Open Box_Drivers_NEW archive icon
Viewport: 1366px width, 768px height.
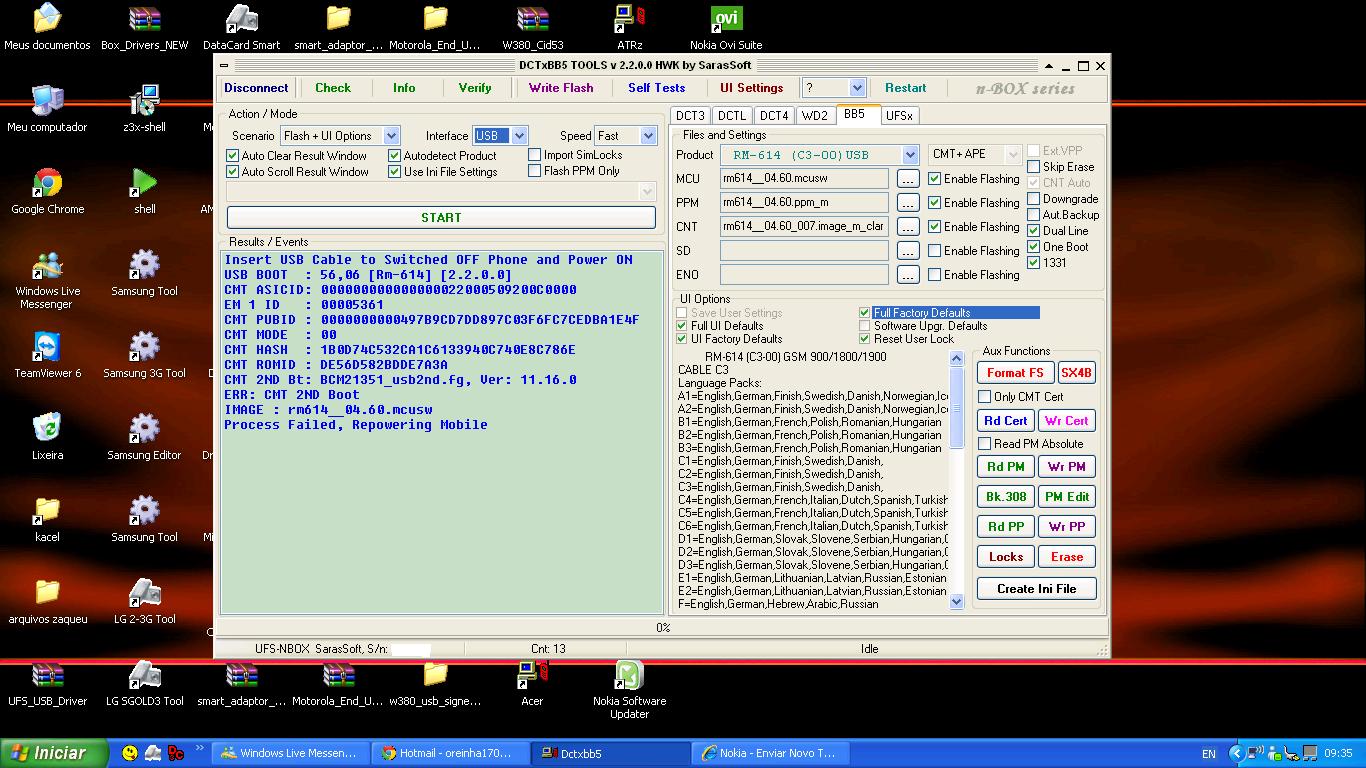pos(145,27)
